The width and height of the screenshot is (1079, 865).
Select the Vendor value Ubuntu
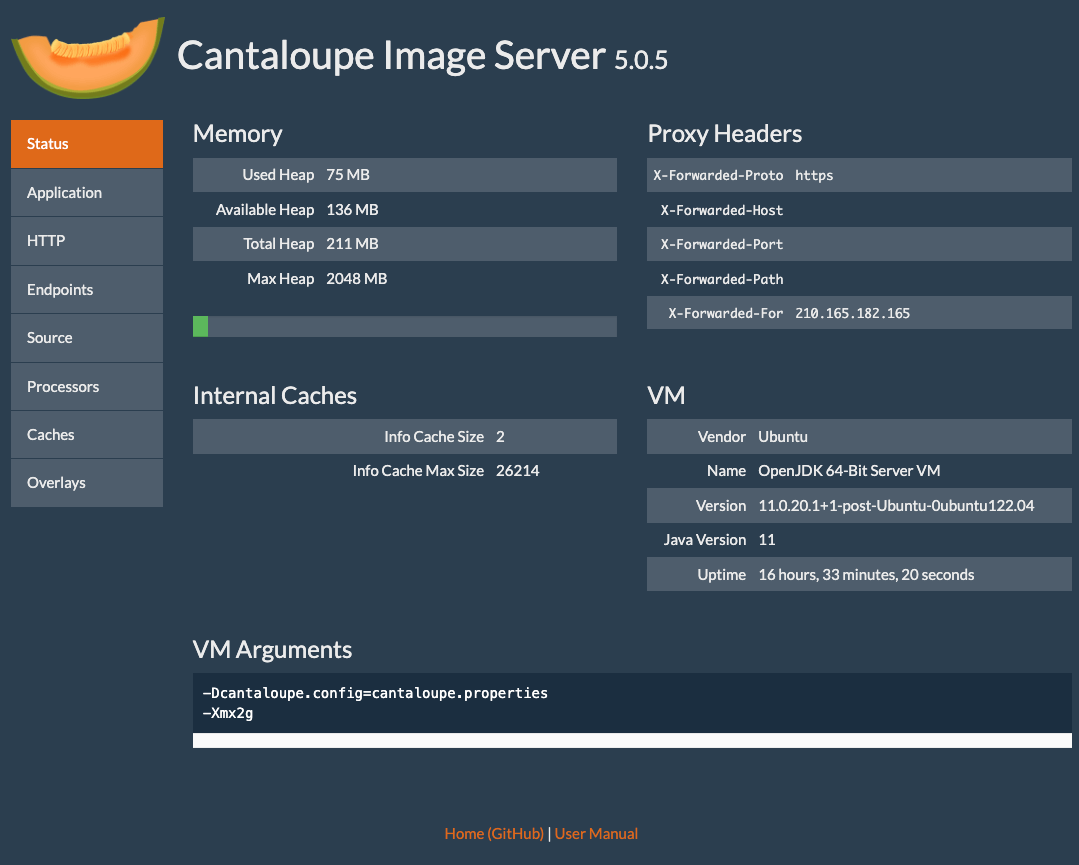(x=783, y=437)
